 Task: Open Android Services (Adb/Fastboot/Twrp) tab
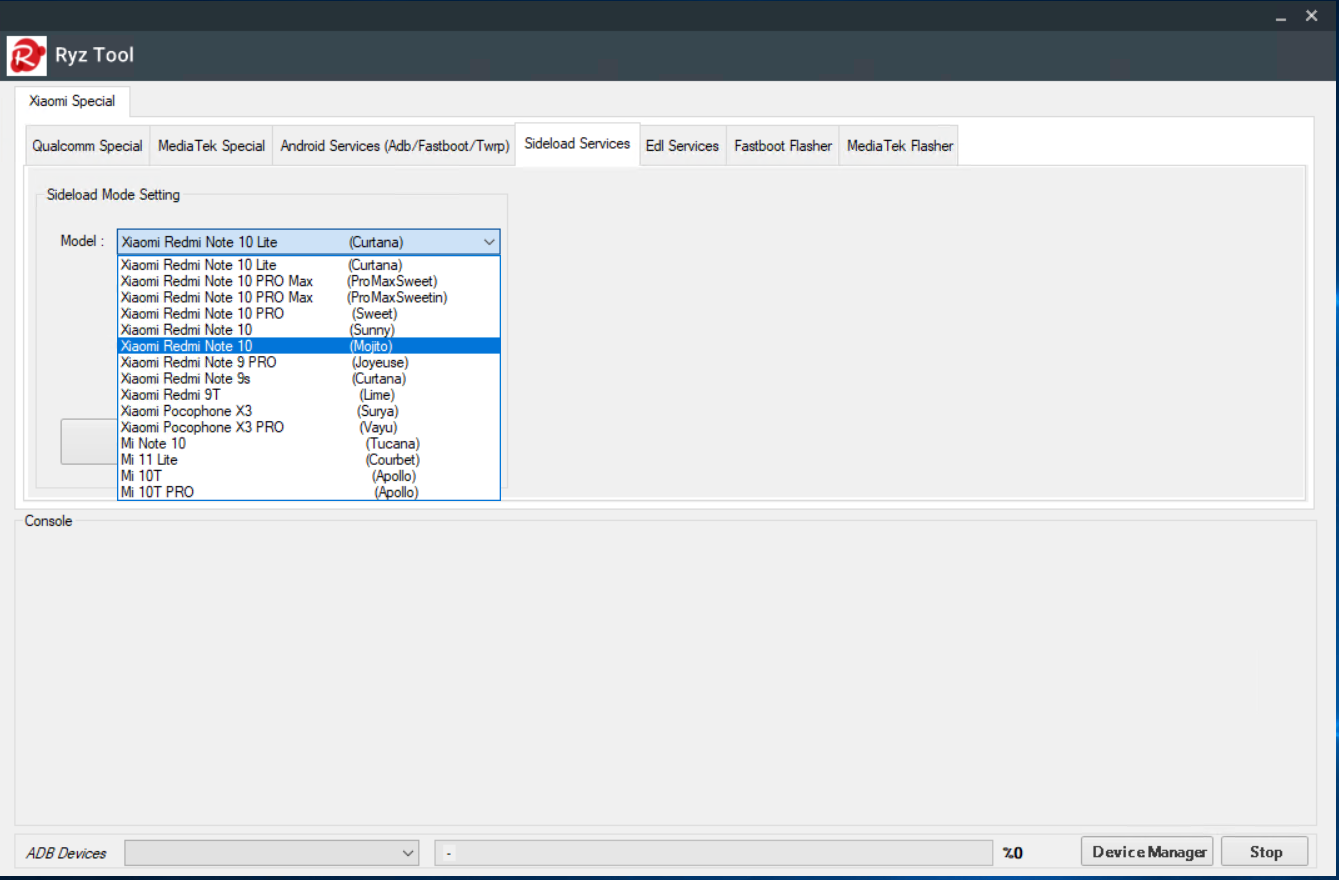click(394, 146)
